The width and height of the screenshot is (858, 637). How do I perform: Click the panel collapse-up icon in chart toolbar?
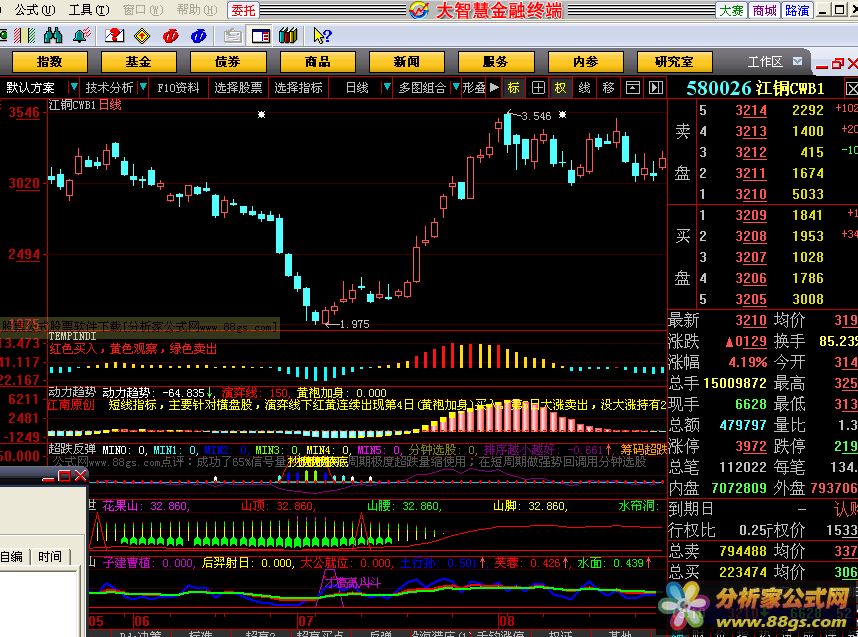tap(633, 88)
